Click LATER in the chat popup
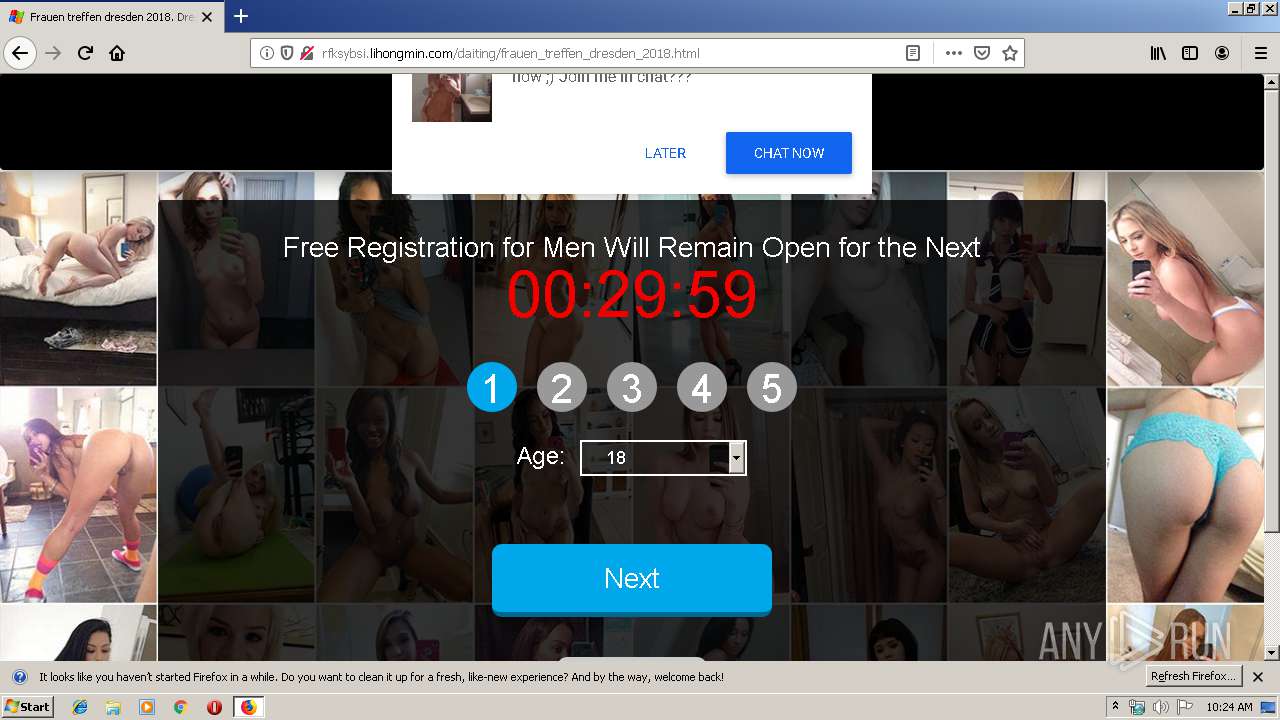This screenshot has height=720, width=1280. (x=665, y=153)
